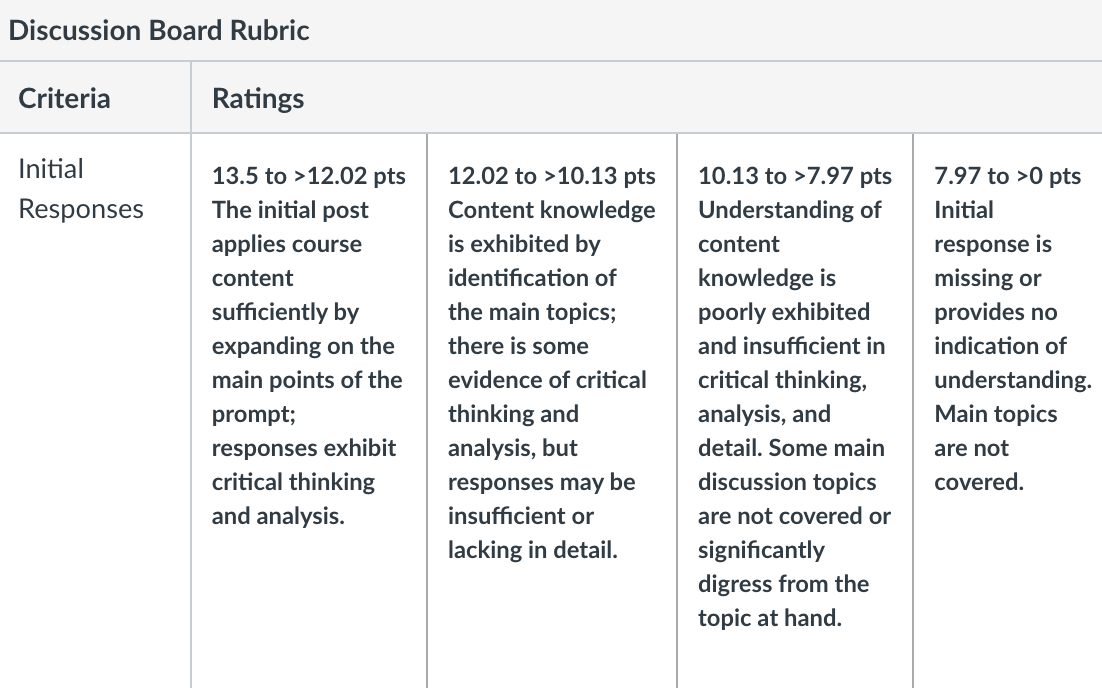Click 'digress from the topic at hand' text

click(784, 601)
